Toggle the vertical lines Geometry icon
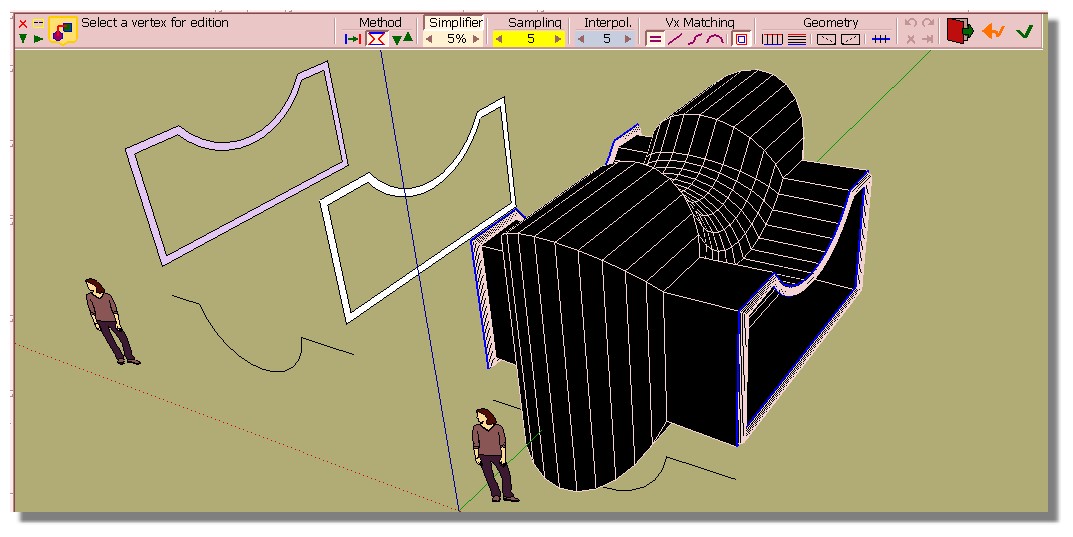Screen dimensions: 1073x537 click(x=773, y=40)
